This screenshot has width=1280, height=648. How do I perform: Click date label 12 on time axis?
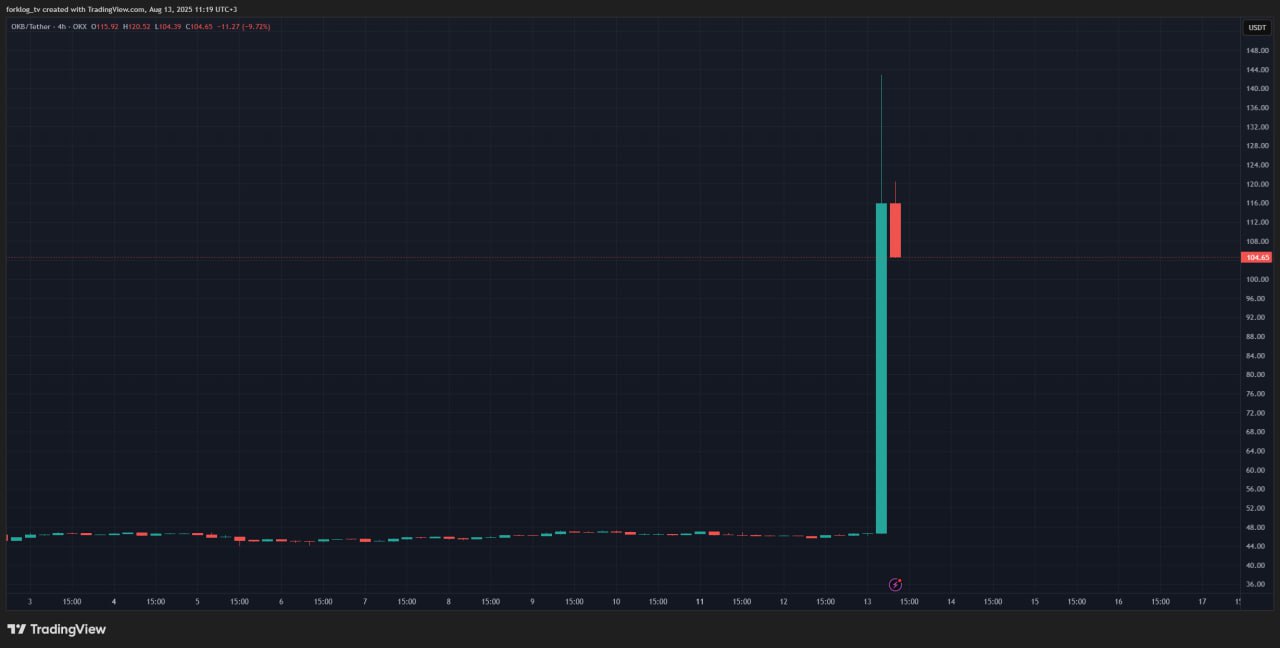click(784, 602)
